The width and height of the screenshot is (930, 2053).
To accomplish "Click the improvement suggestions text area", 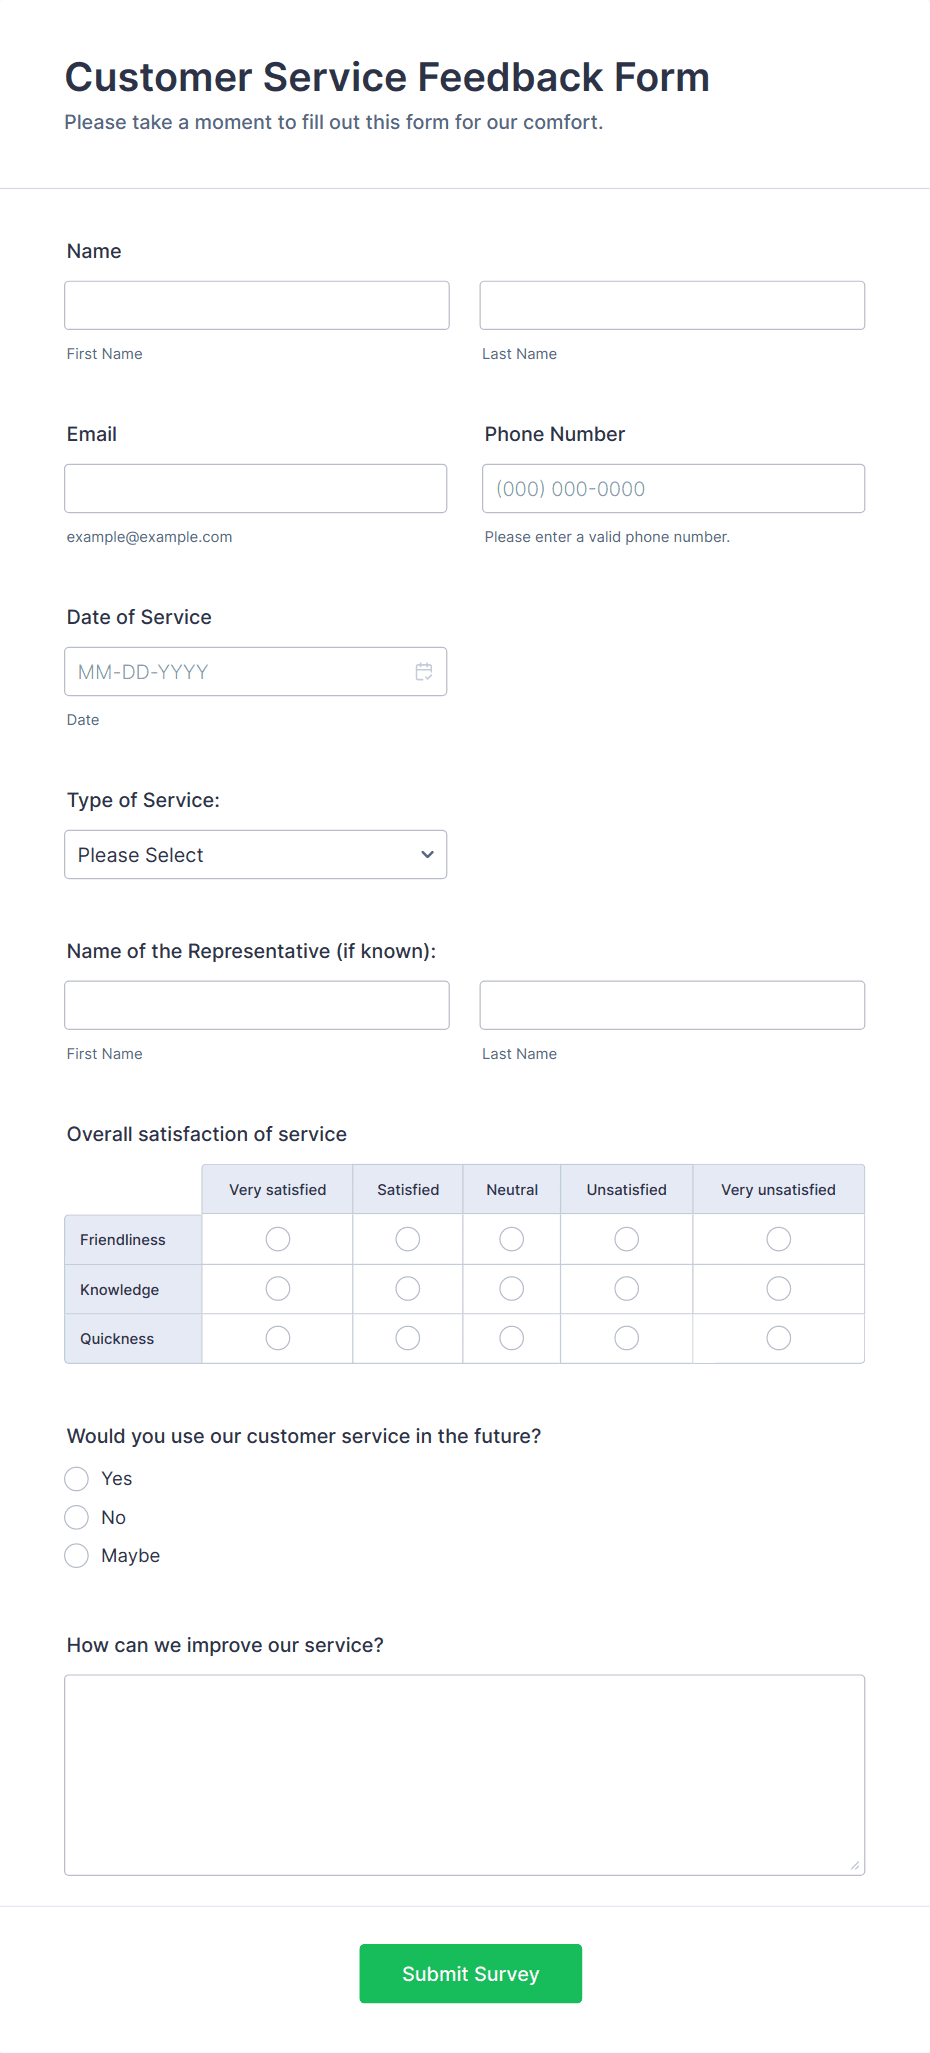I will point(464,1775).
